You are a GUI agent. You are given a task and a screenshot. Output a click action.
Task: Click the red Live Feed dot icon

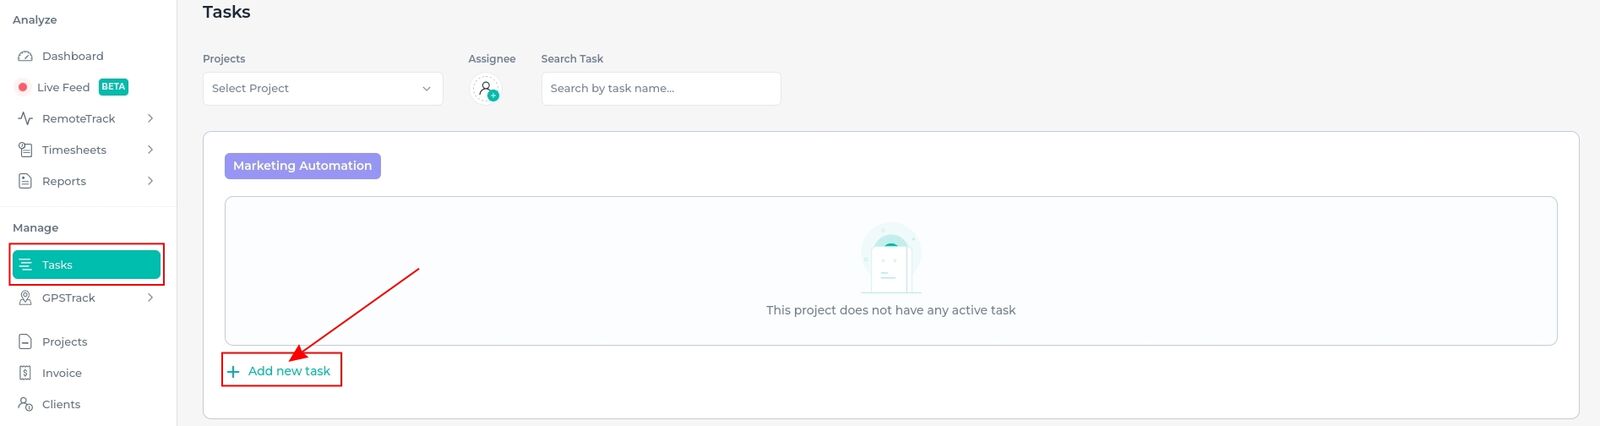(23, 87)
